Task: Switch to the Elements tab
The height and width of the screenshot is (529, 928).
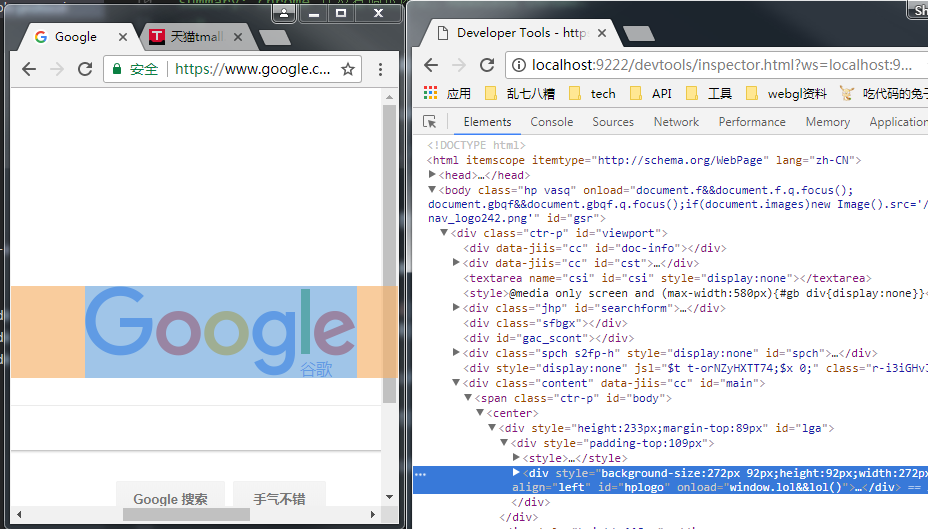Action: click(487, 122)
